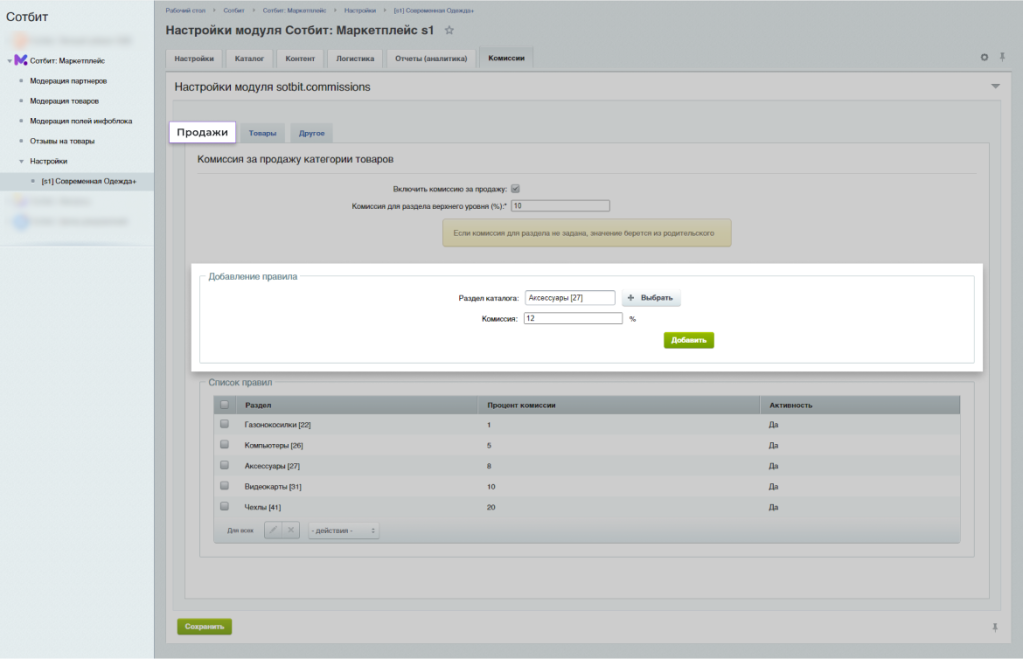Open Модерация товаров in sidebar
Viewport: 1023px width, 659px height.
click(x=65, y=101)
